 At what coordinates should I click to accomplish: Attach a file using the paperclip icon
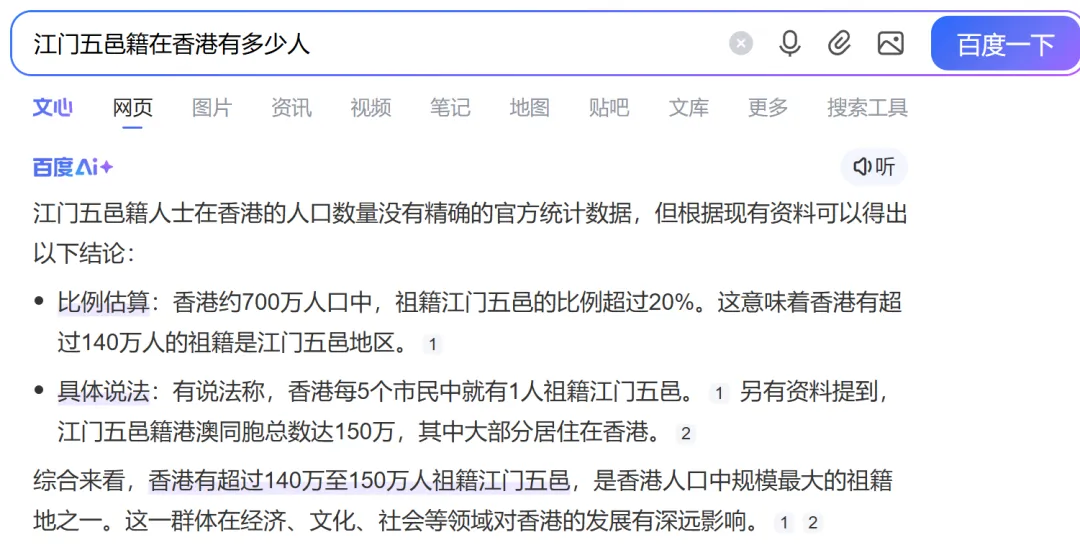[x=839, y=44]
